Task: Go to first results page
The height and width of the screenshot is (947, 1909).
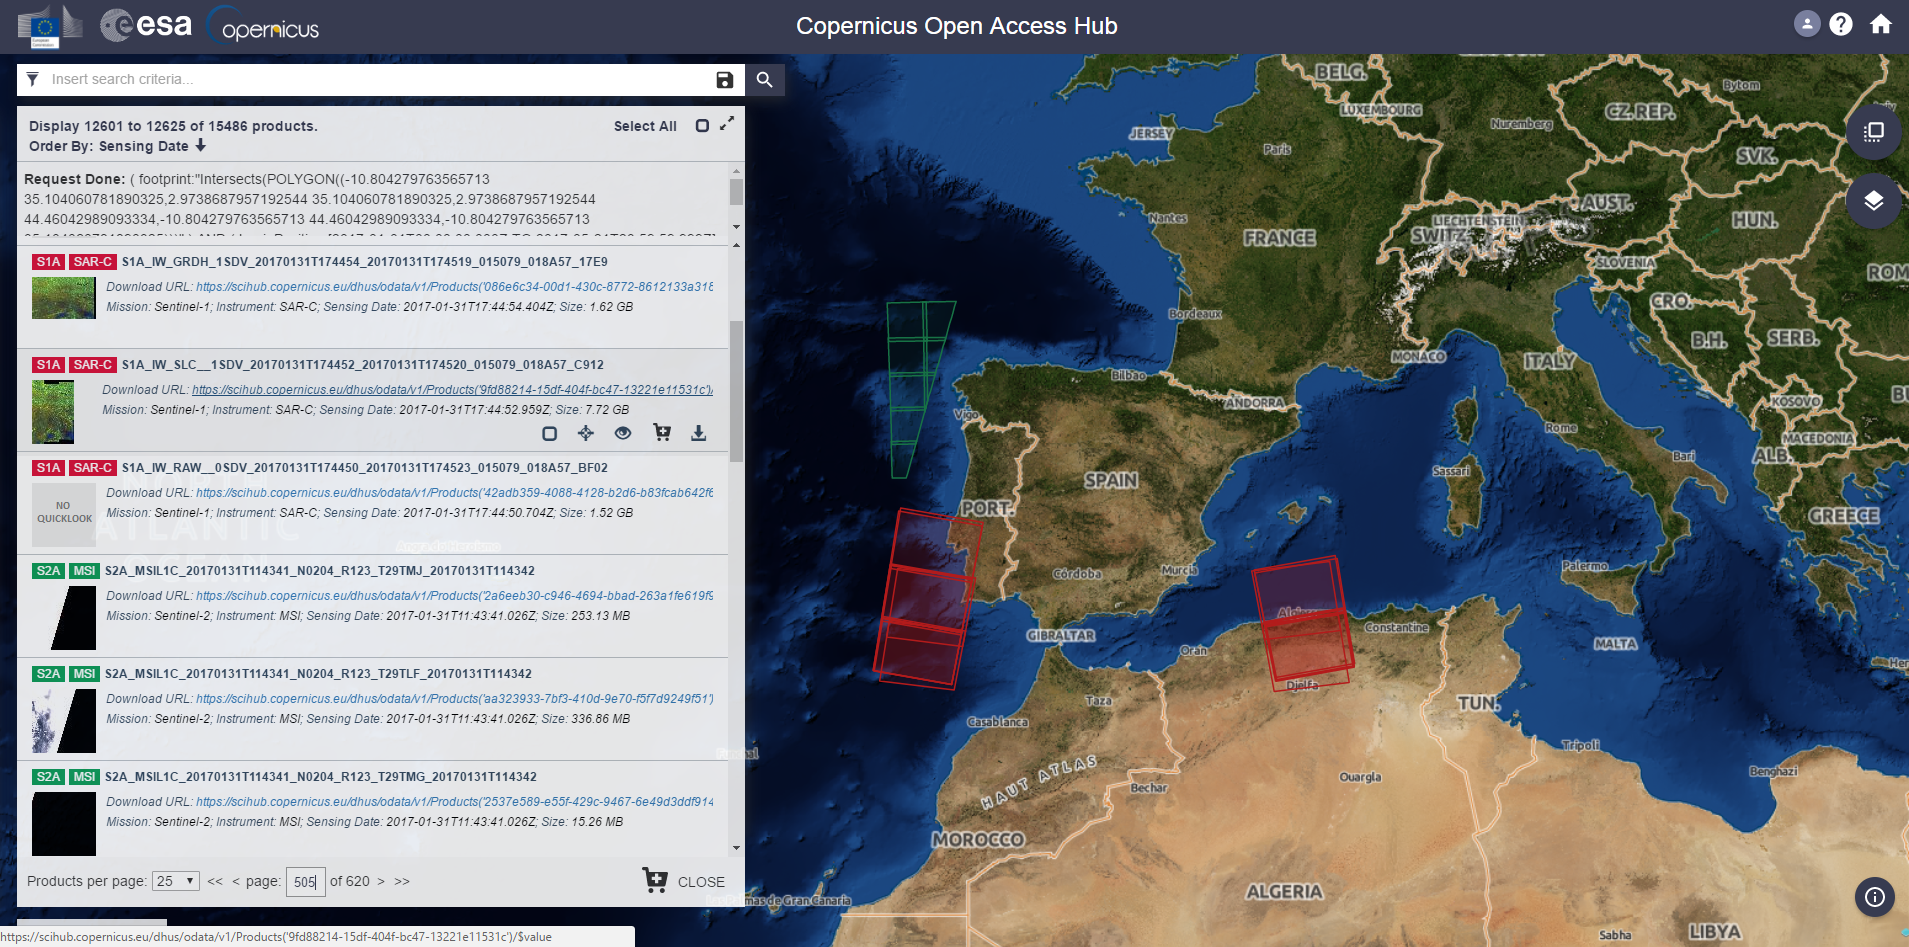Action: pyautogui.click(x=215, y=881)
